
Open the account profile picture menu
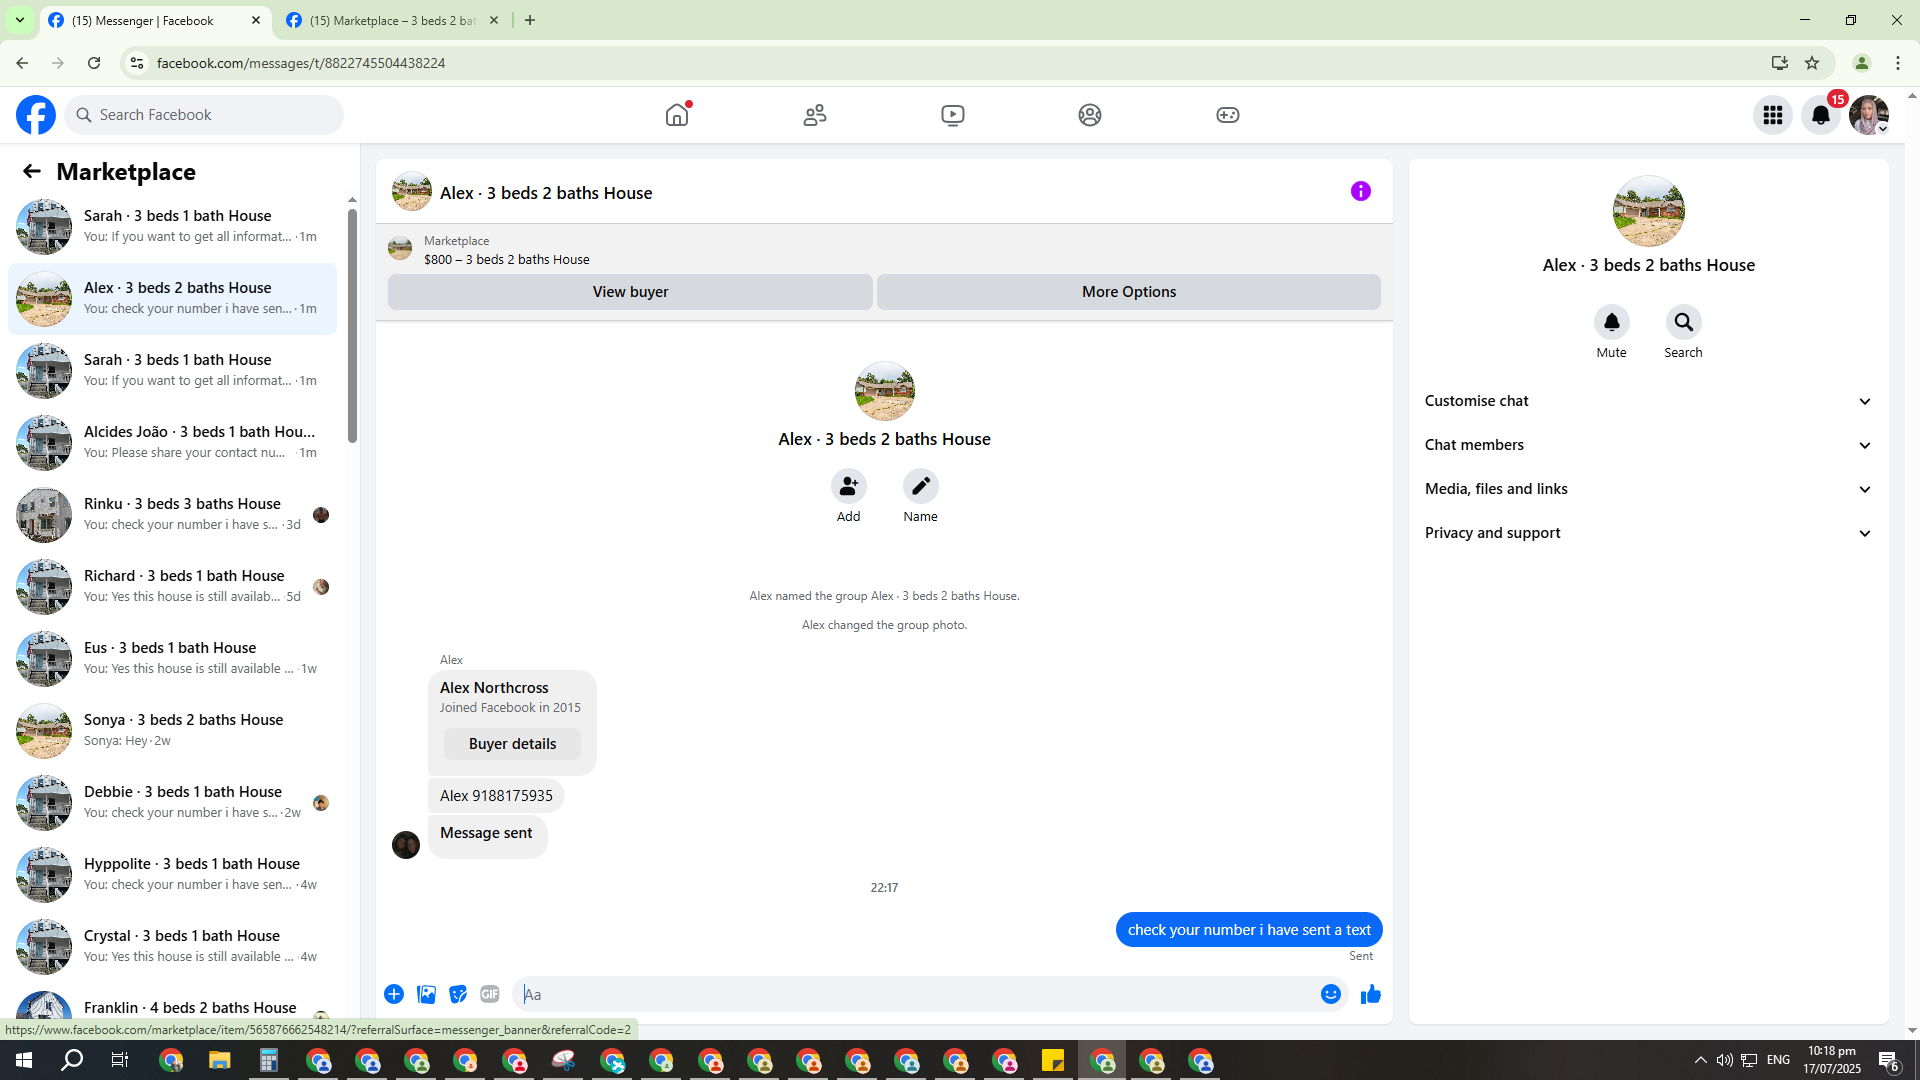pyautogui.click(x=1869, y=115)
